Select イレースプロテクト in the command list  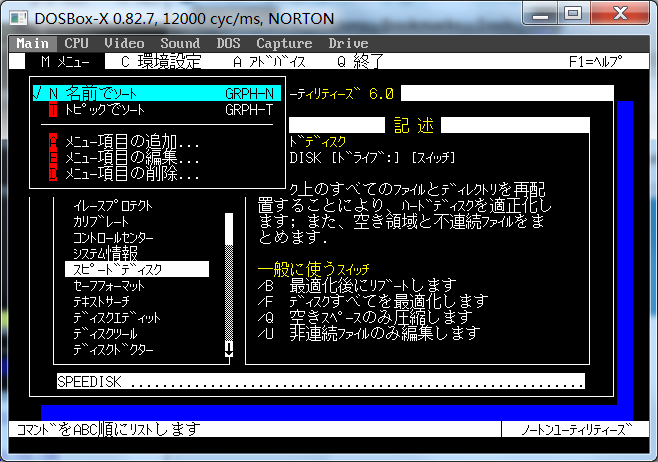click(113, 206)
